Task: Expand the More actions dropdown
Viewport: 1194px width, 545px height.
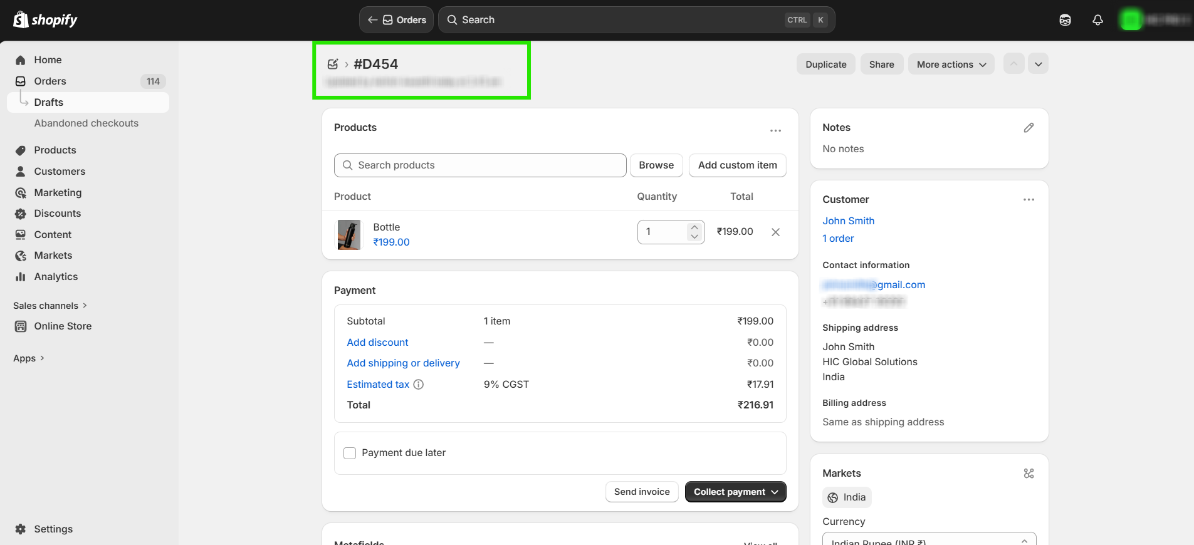Action: [x=951, y=65]
